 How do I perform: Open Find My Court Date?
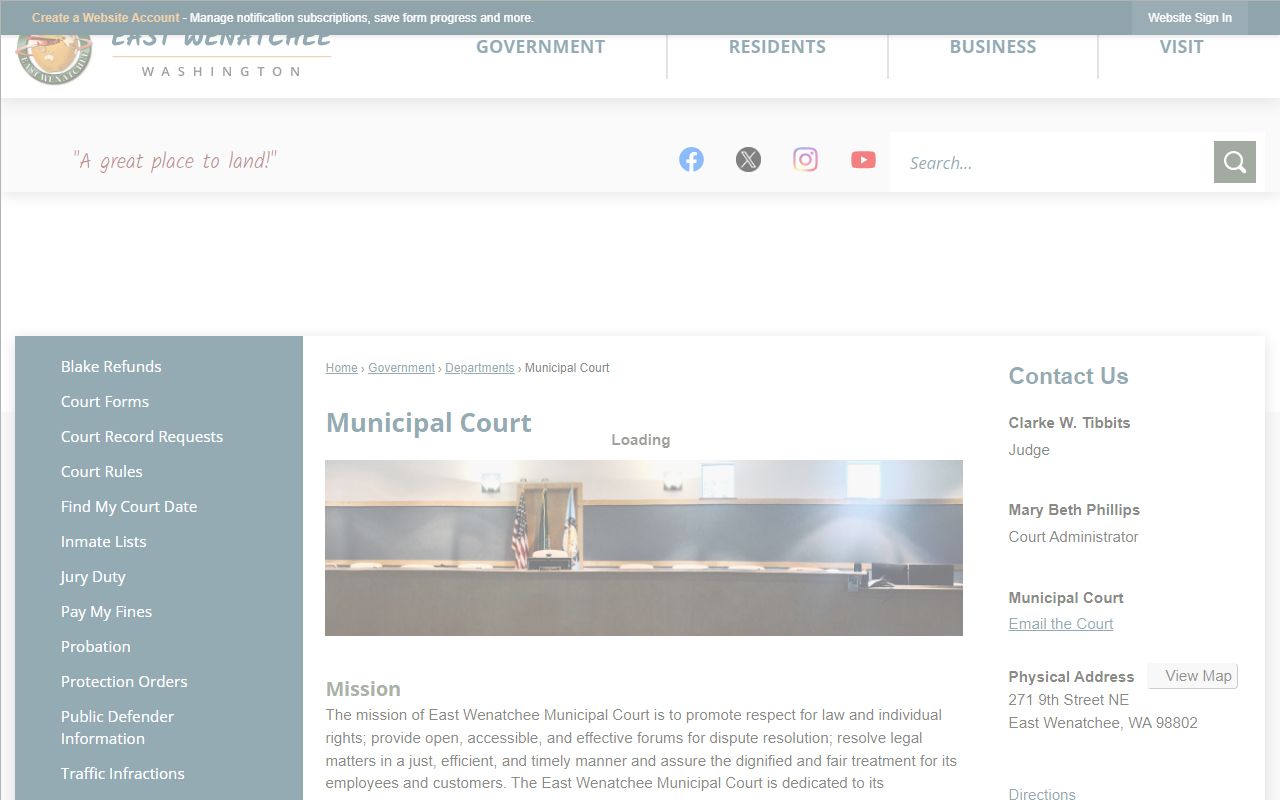pyautogui.click(x=129, y=507)
